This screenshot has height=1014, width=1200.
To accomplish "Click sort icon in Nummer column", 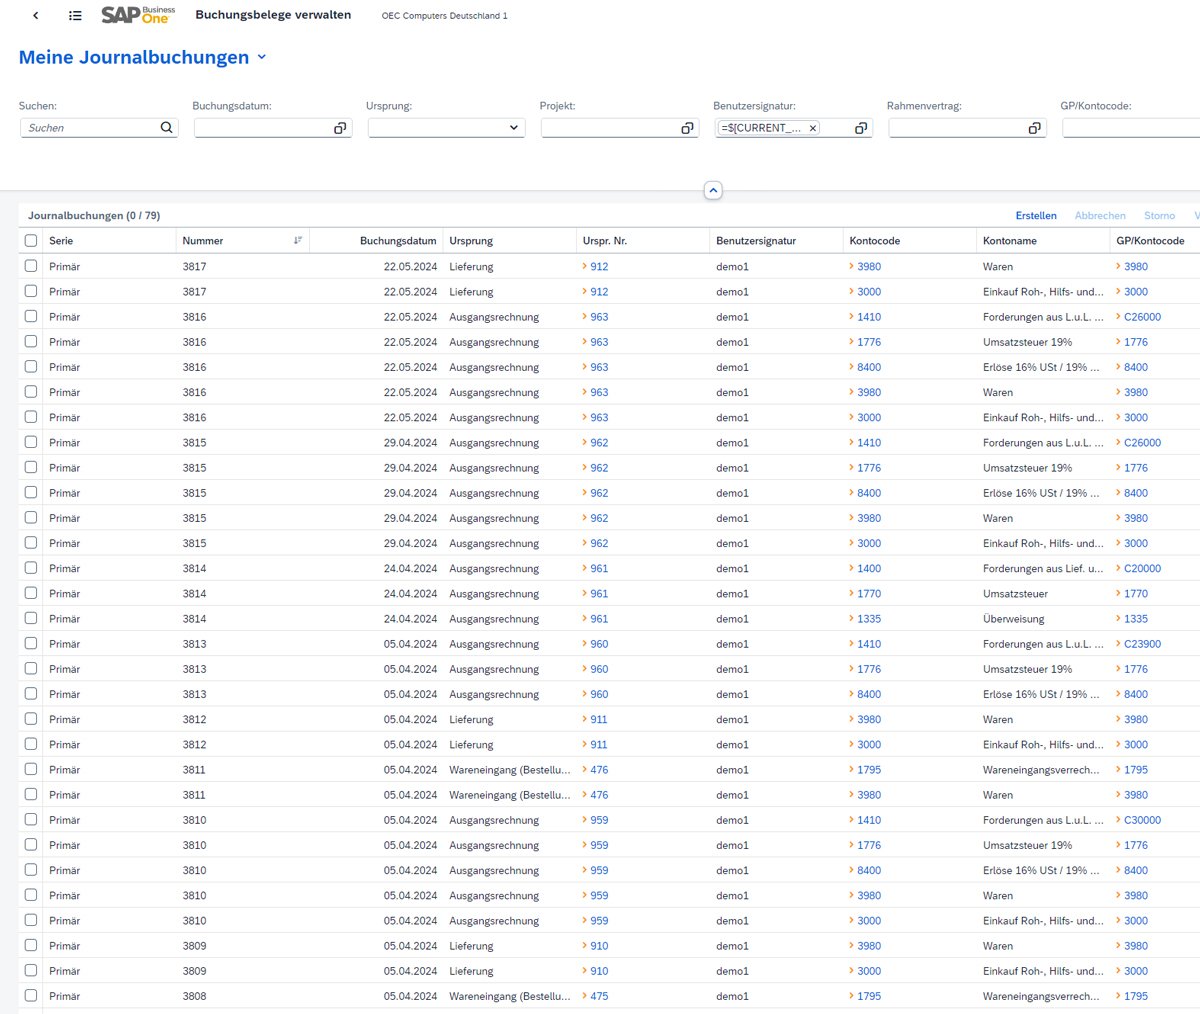I will (x=297, y=241).
